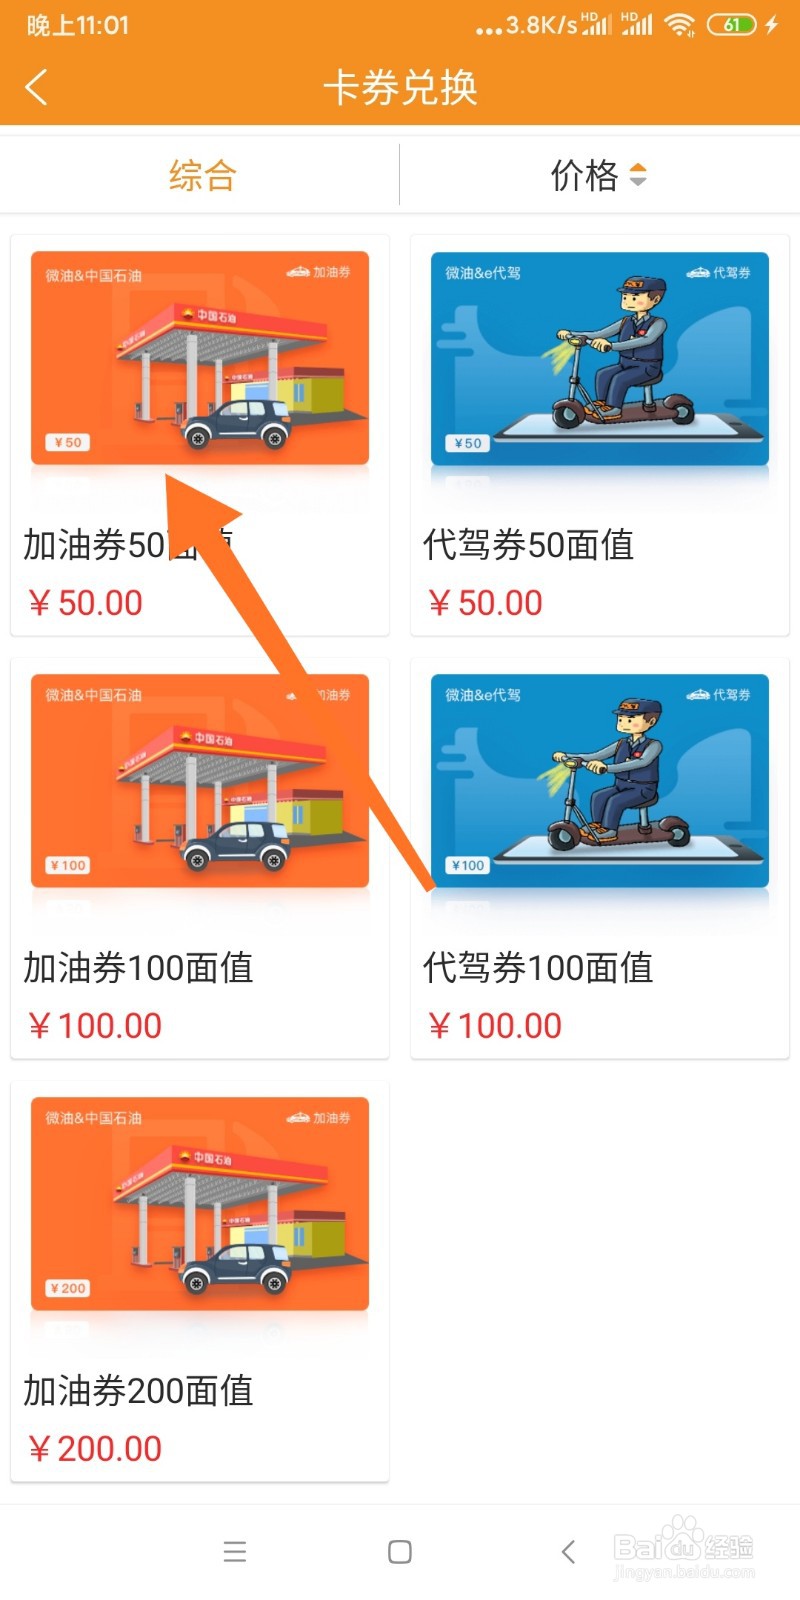
Task: Switch to the 价格 sort tab
Action: [x=585, y=176]
